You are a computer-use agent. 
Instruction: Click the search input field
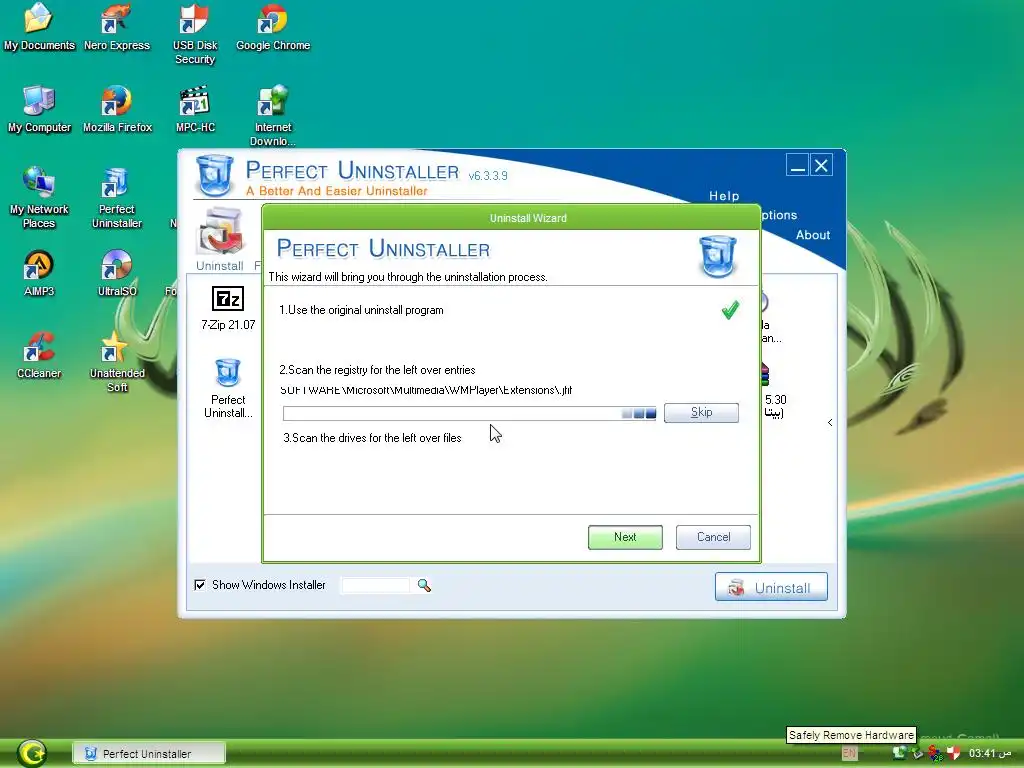pyautogui.click(x=376, y=585)
